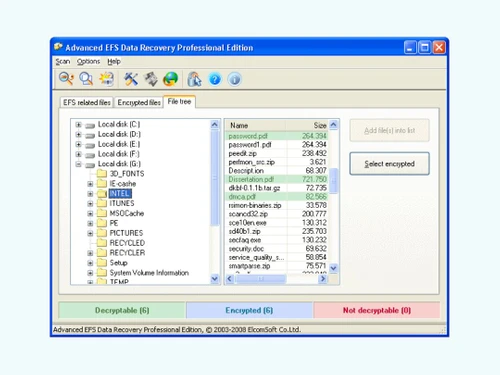Expand the IE-cashe folder

point(90,184)
